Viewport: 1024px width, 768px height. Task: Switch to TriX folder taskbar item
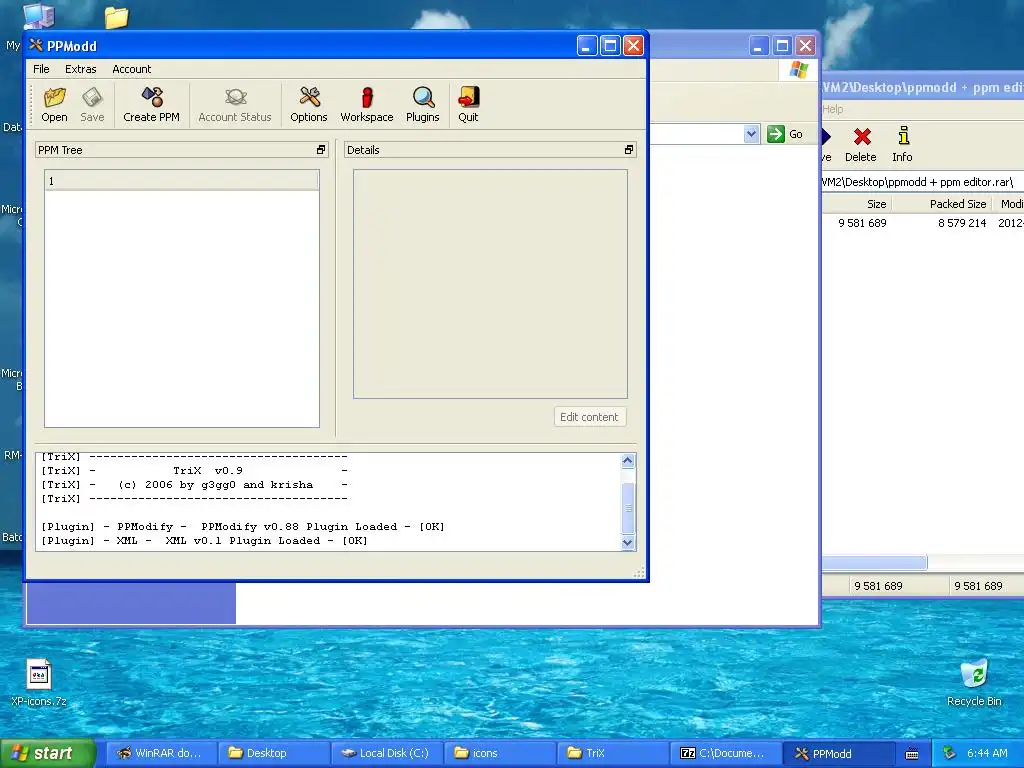612,753
